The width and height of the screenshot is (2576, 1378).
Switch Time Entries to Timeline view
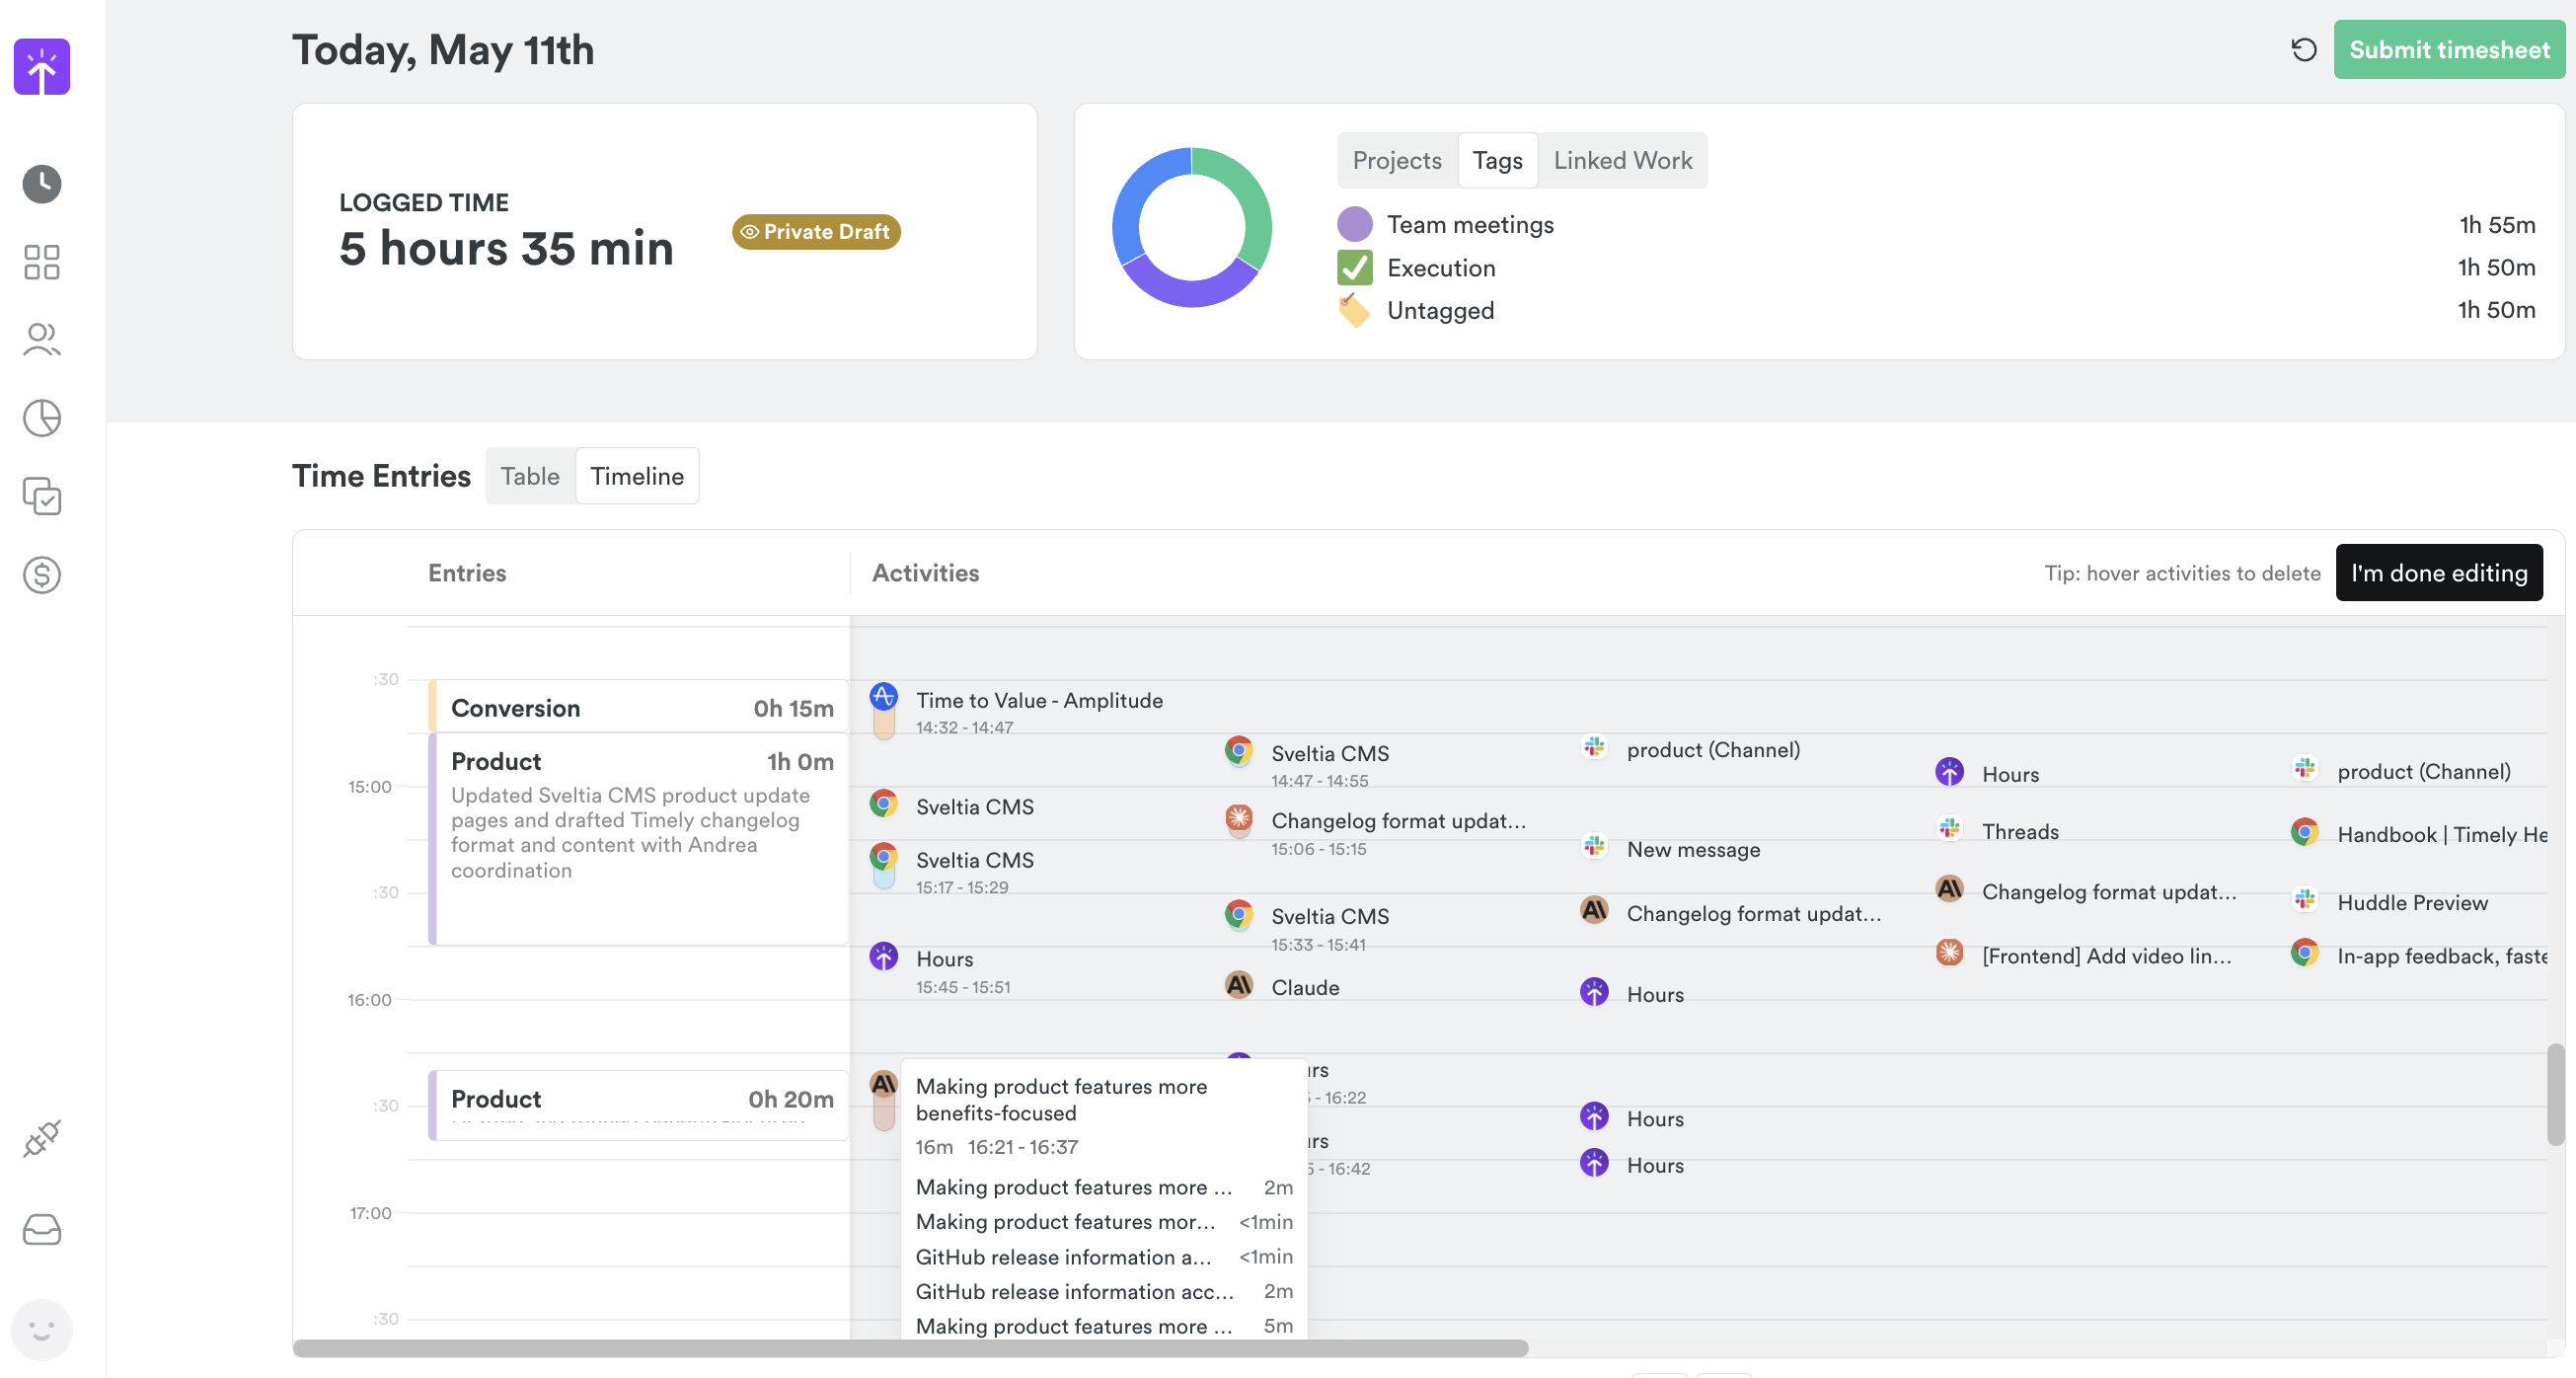[x=637, y=476]
